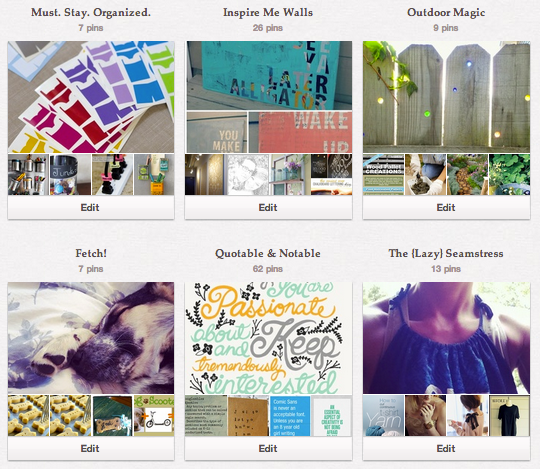Open the wooden fence marbles cover image
This screenshot has width=540, height=469.
446,97
